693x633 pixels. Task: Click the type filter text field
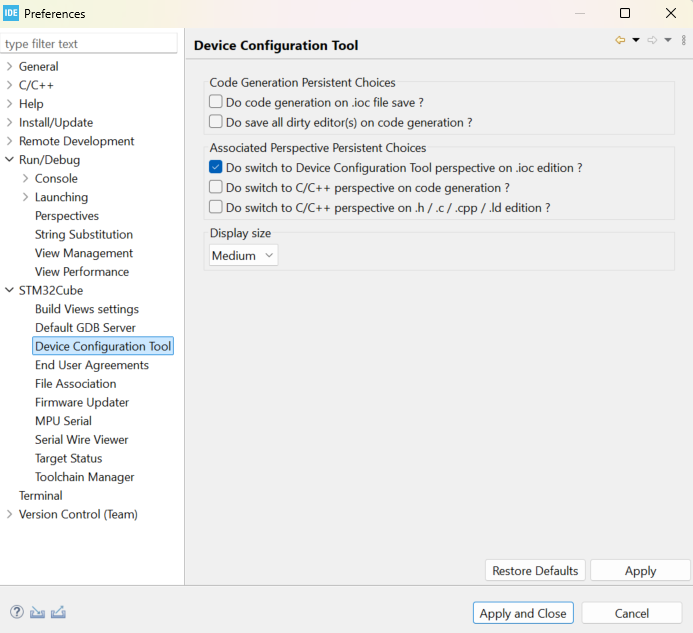(90, 44)
